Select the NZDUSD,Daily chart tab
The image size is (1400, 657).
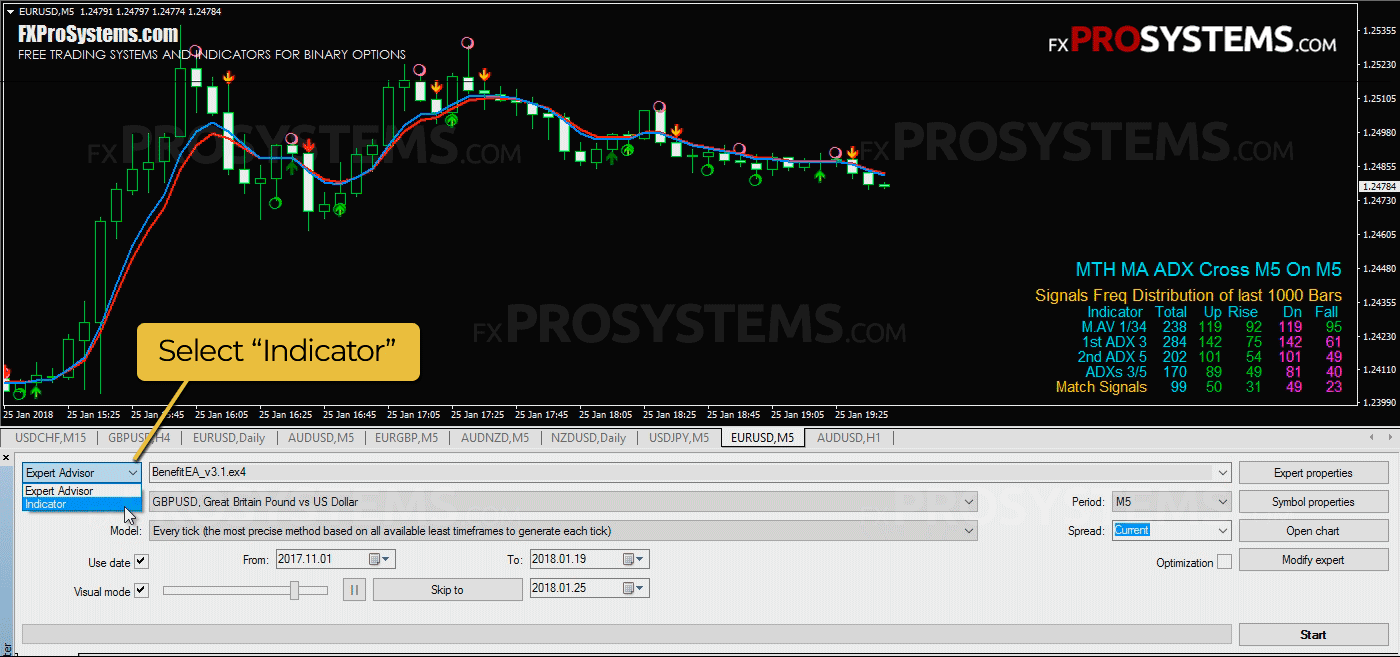[x=588, y=437]
